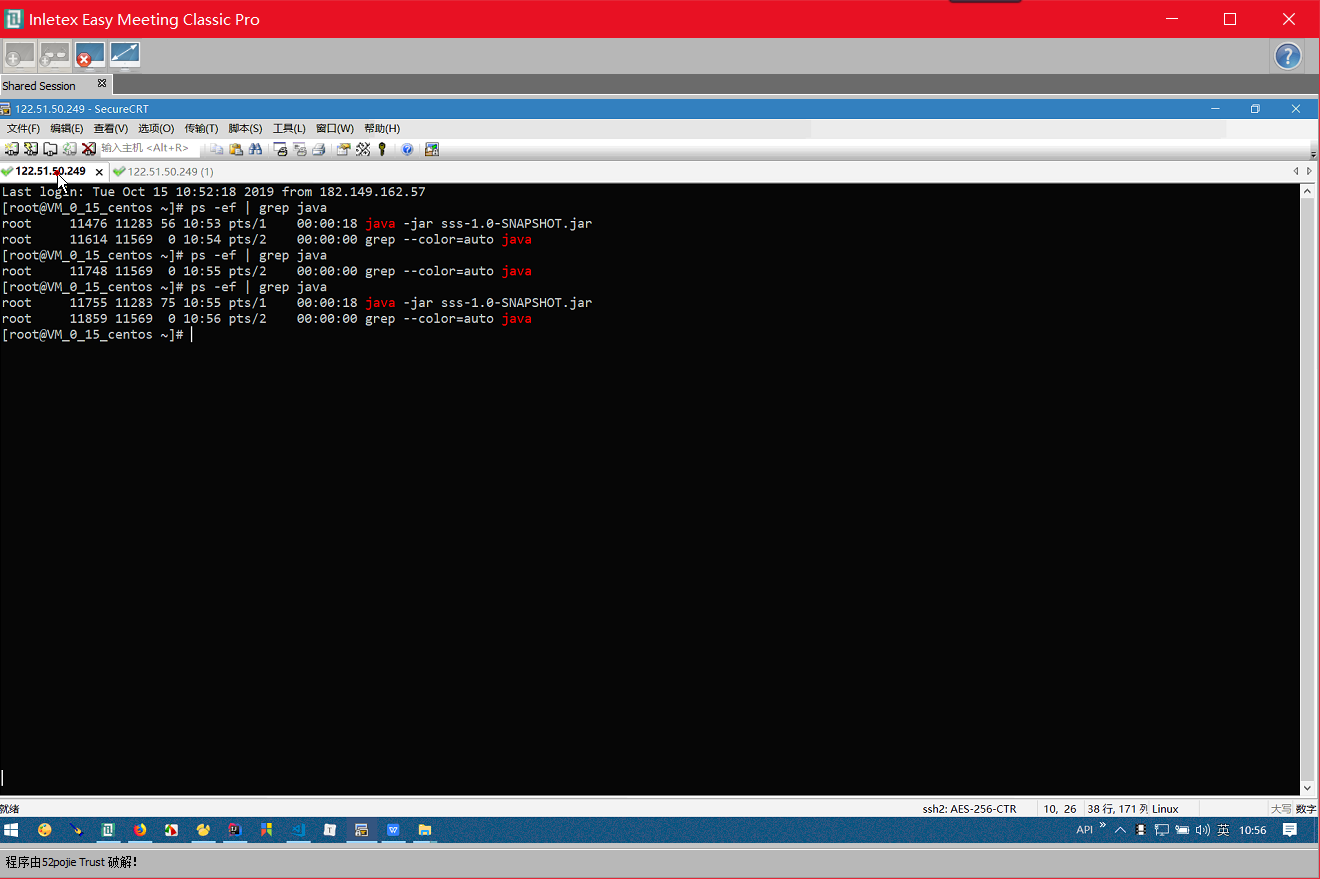Open SecureCRT Global Options tools icon
The image size is (1320, 879).
coord(363,149)
